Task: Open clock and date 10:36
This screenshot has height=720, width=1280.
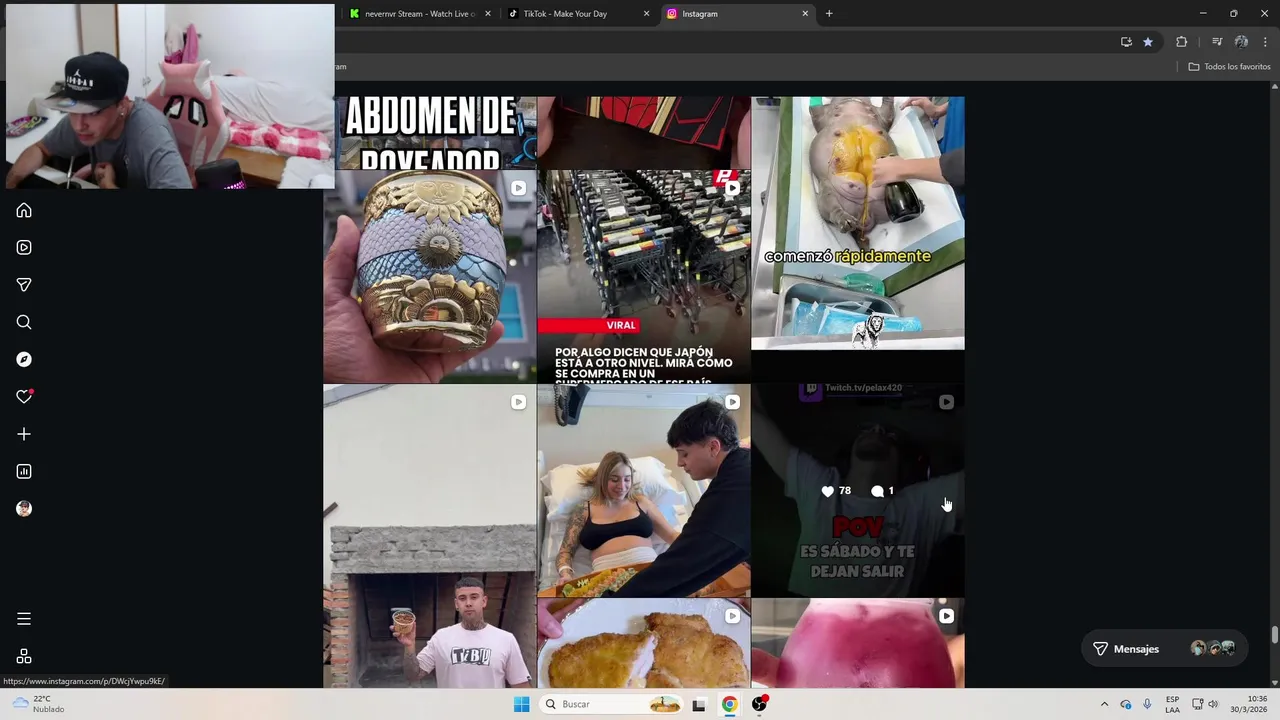Action: (x=1248, y=704)
